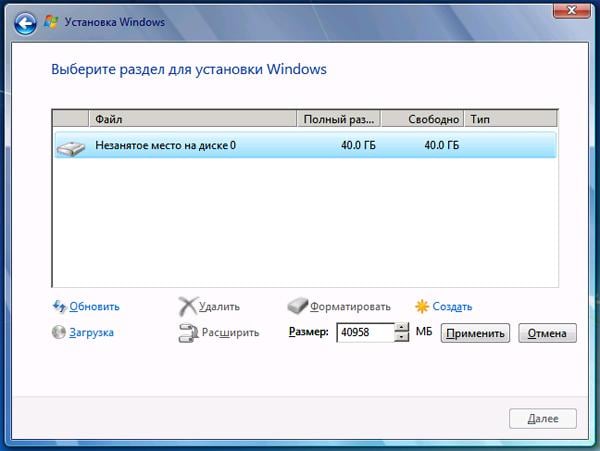Click the Расширить partition icon

coord(188,333)
